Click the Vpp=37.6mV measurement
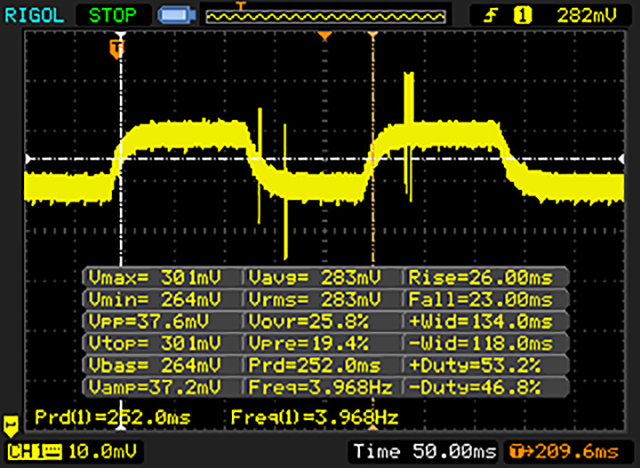 [149, 322]
